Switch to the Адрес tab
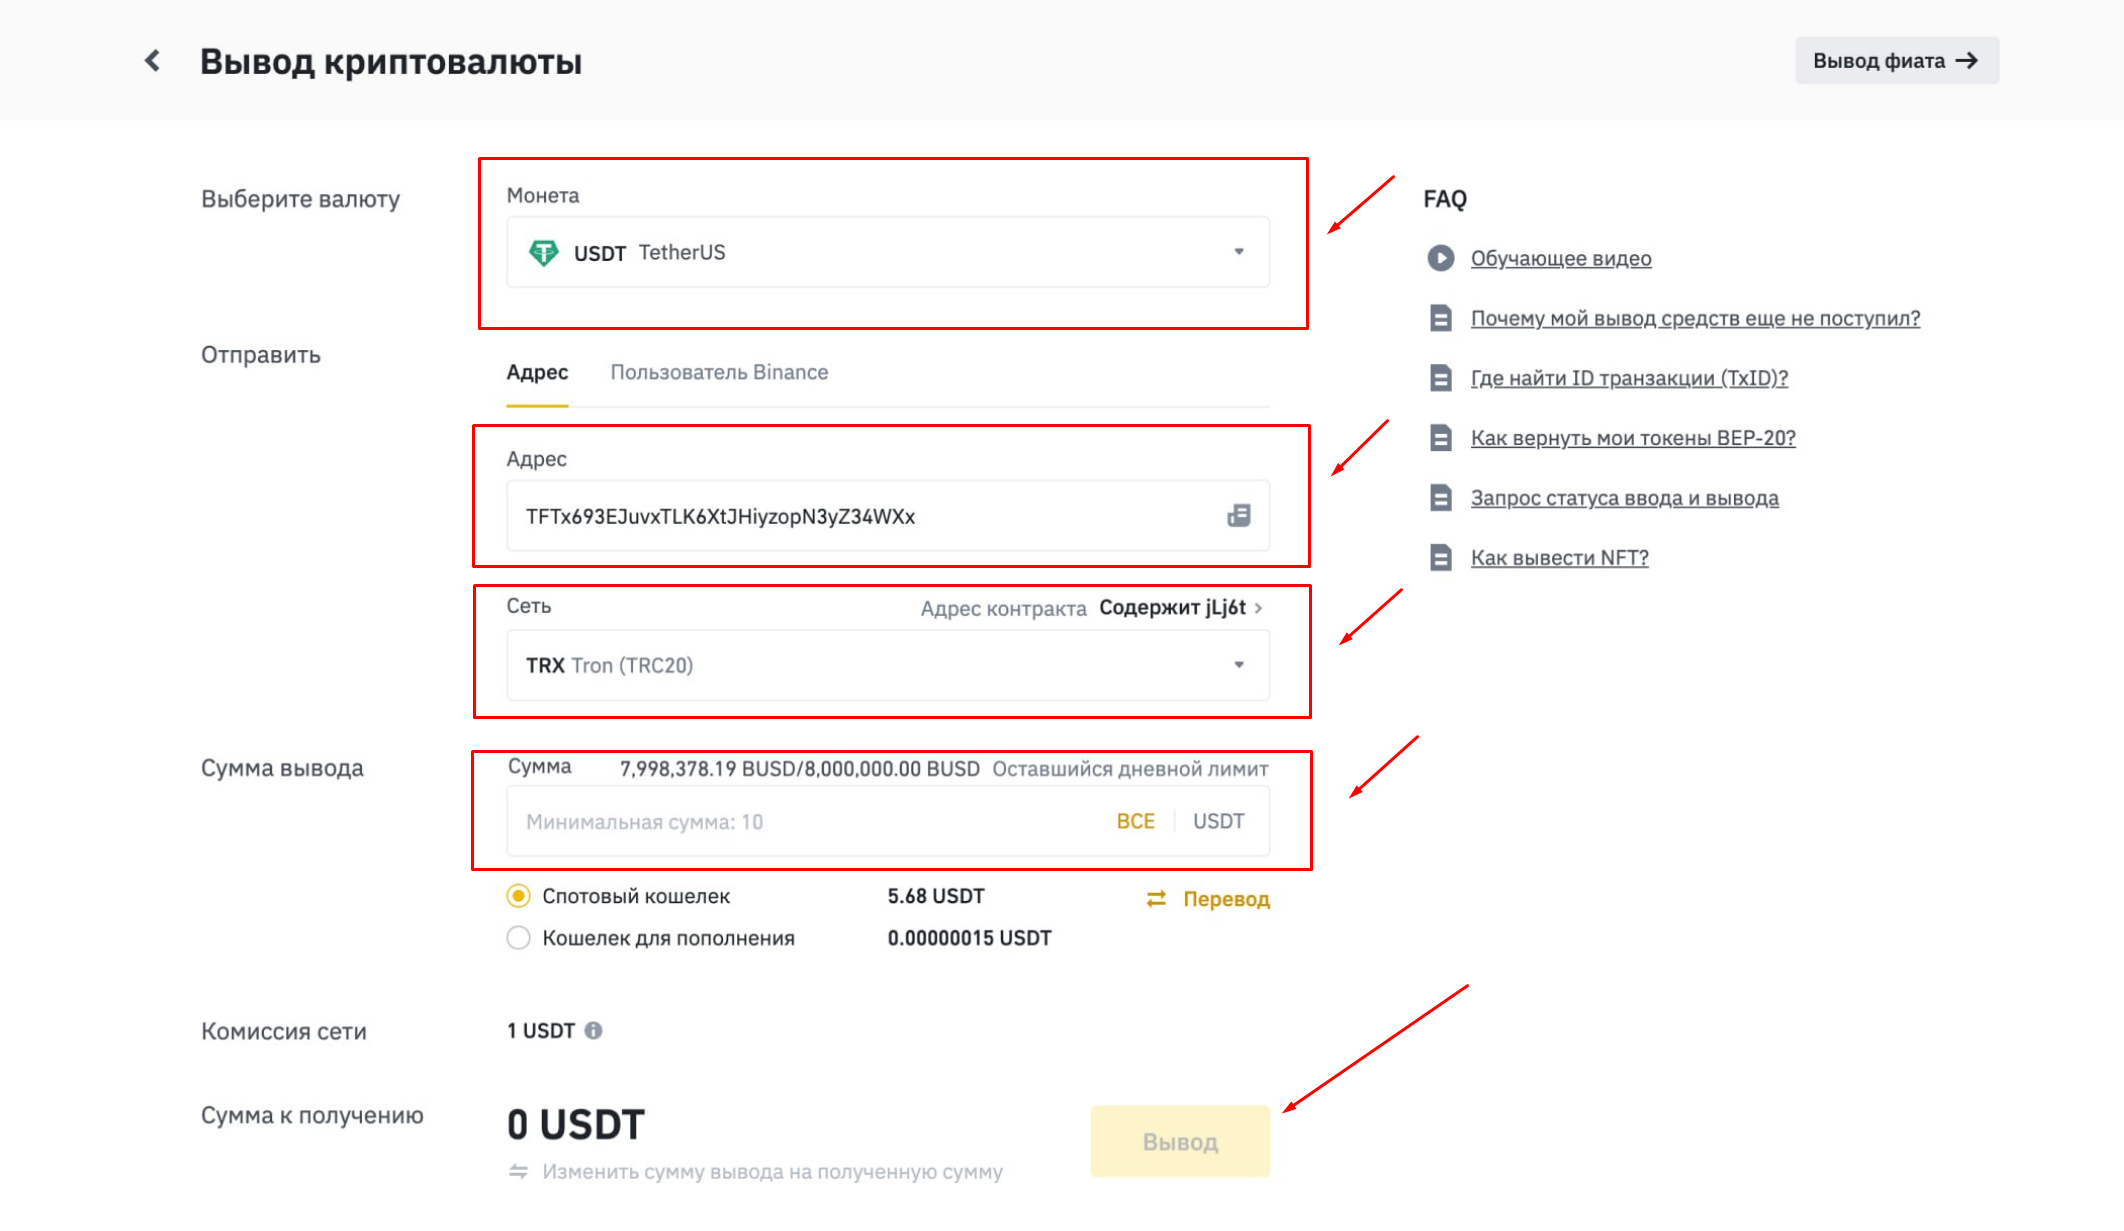 tap(537, 372)
